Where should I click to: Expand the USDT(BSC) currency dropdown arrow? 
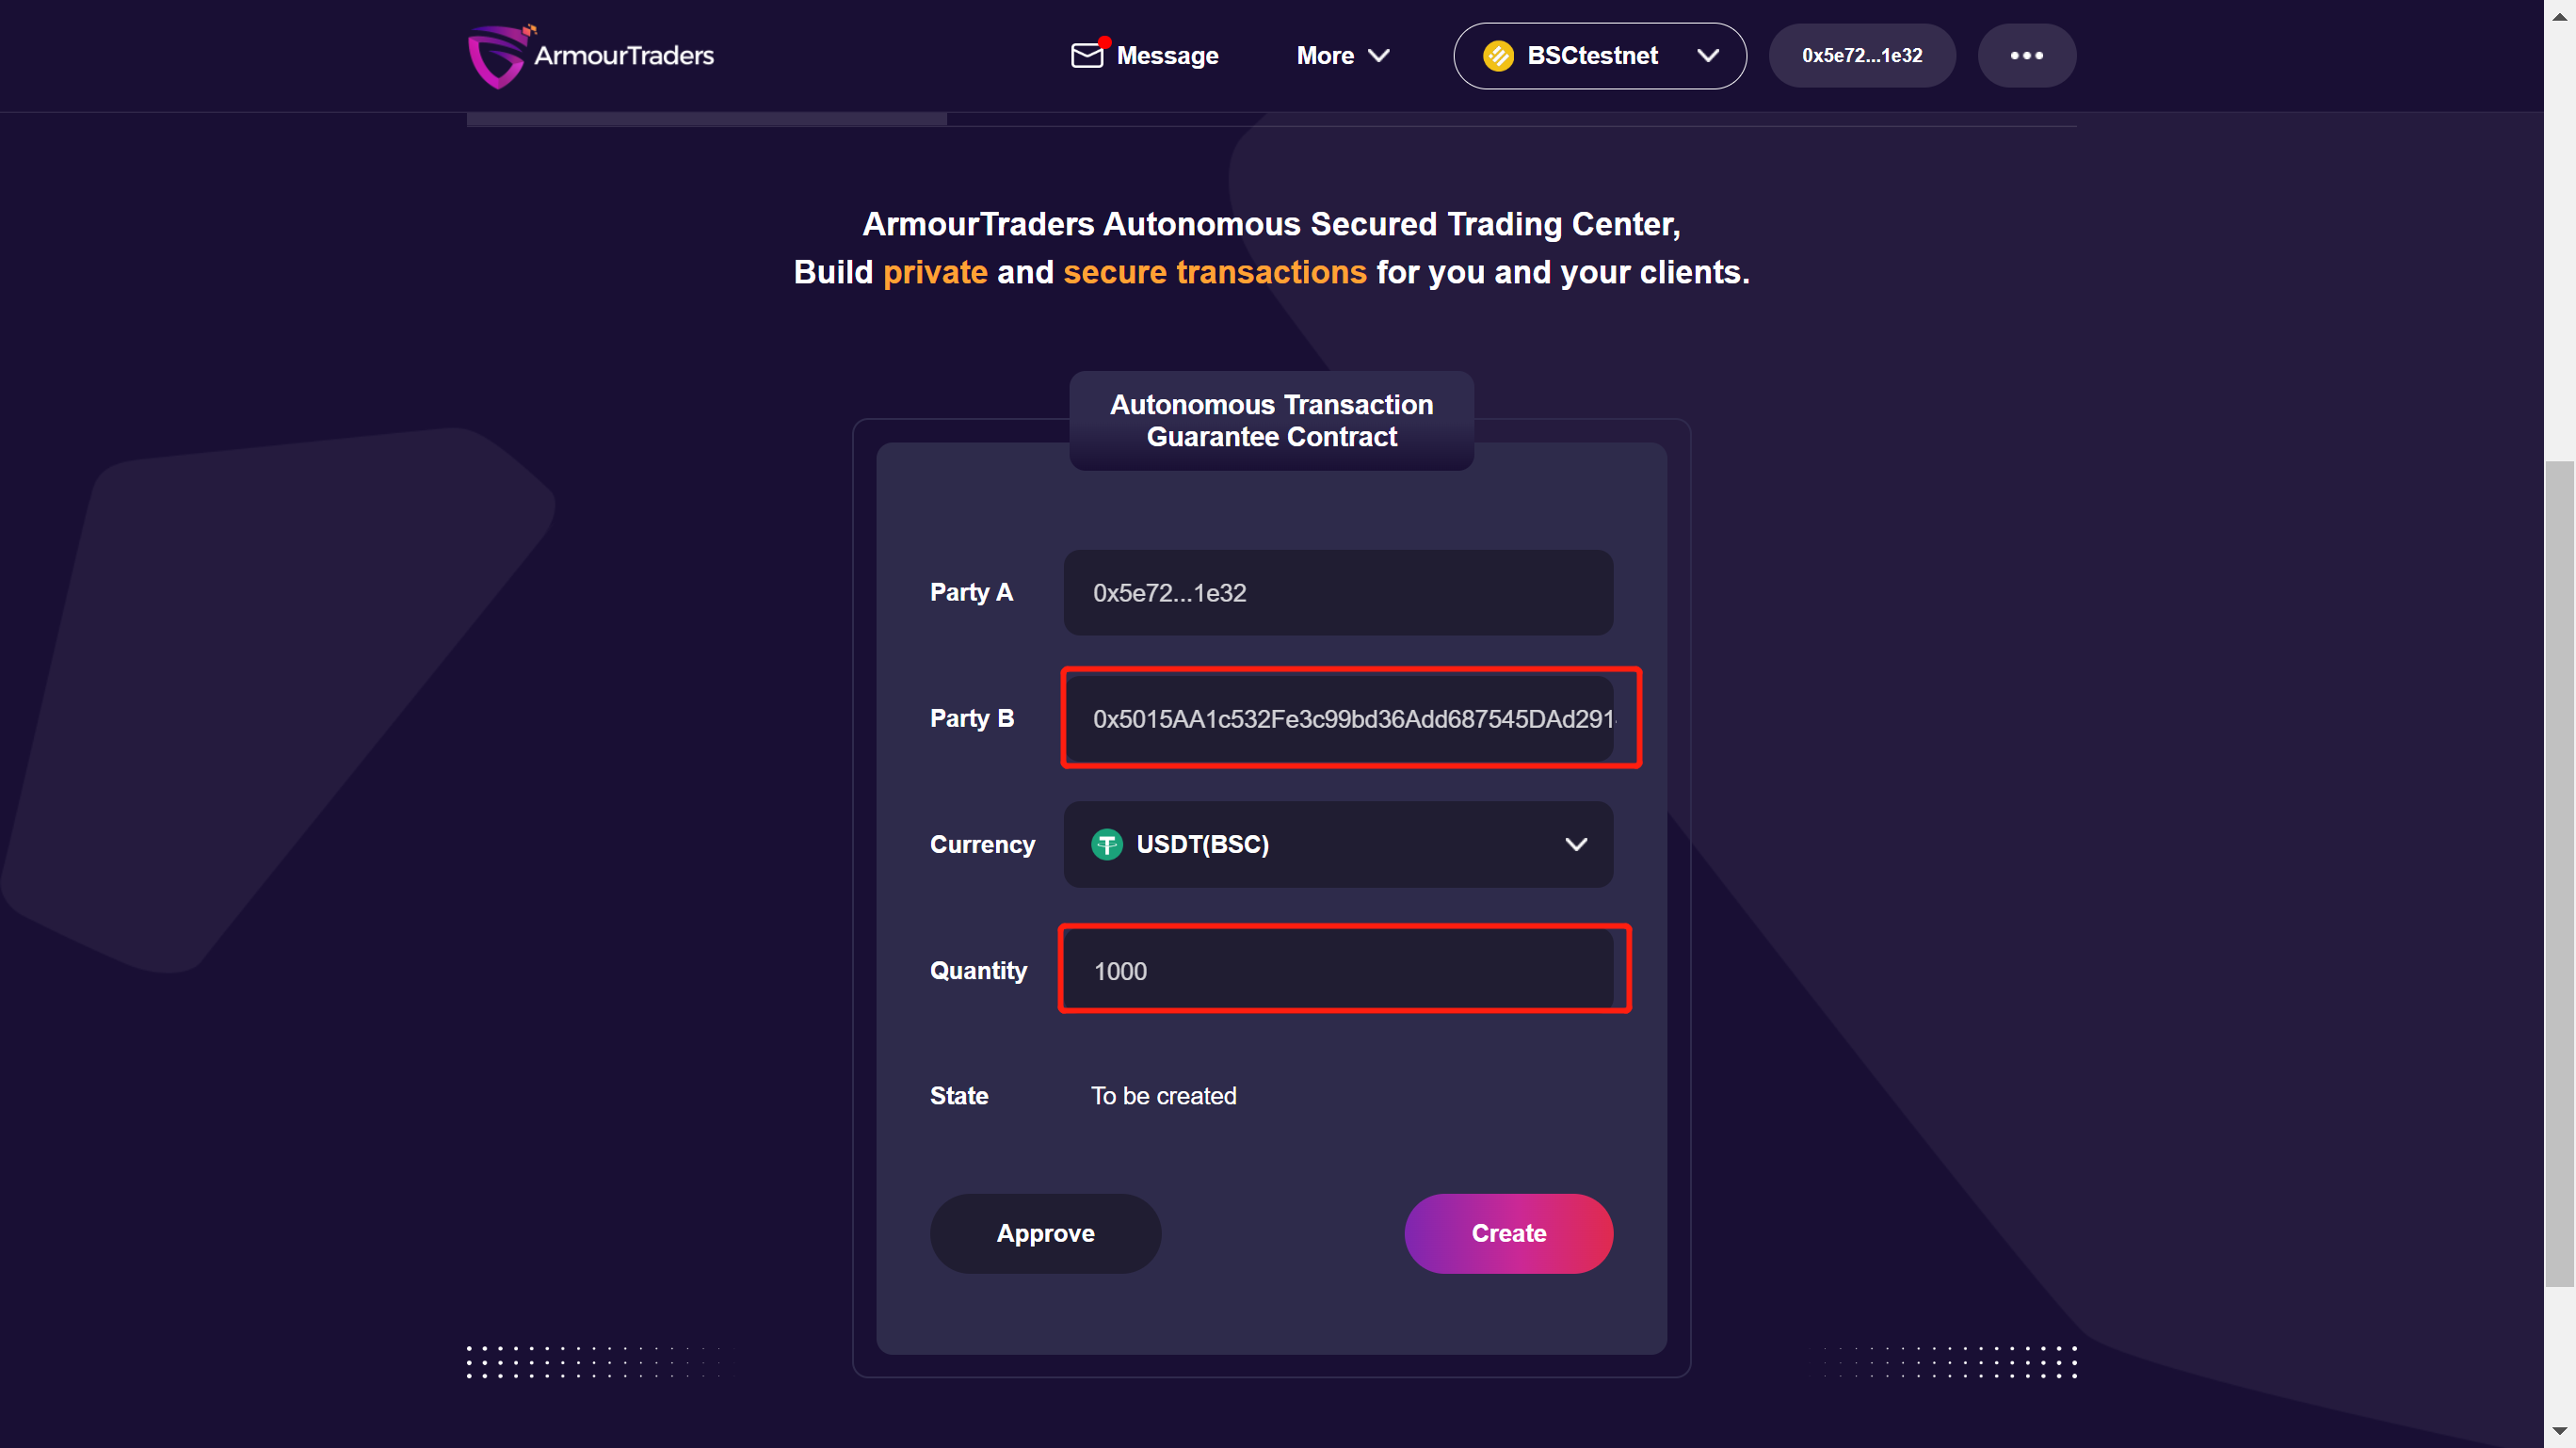tap(1576, 845)
